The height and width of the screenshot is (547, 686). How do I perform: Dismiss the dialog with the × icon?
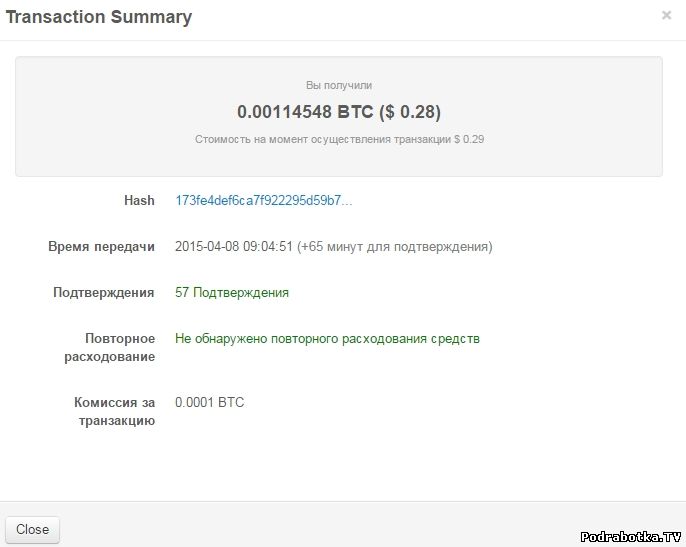point(667,16)
